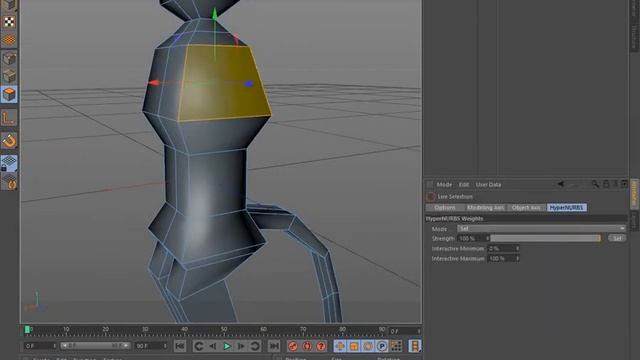Click the green Y-axis gizmo arrow
640x360 pixels.
click(x=215, y=13)
